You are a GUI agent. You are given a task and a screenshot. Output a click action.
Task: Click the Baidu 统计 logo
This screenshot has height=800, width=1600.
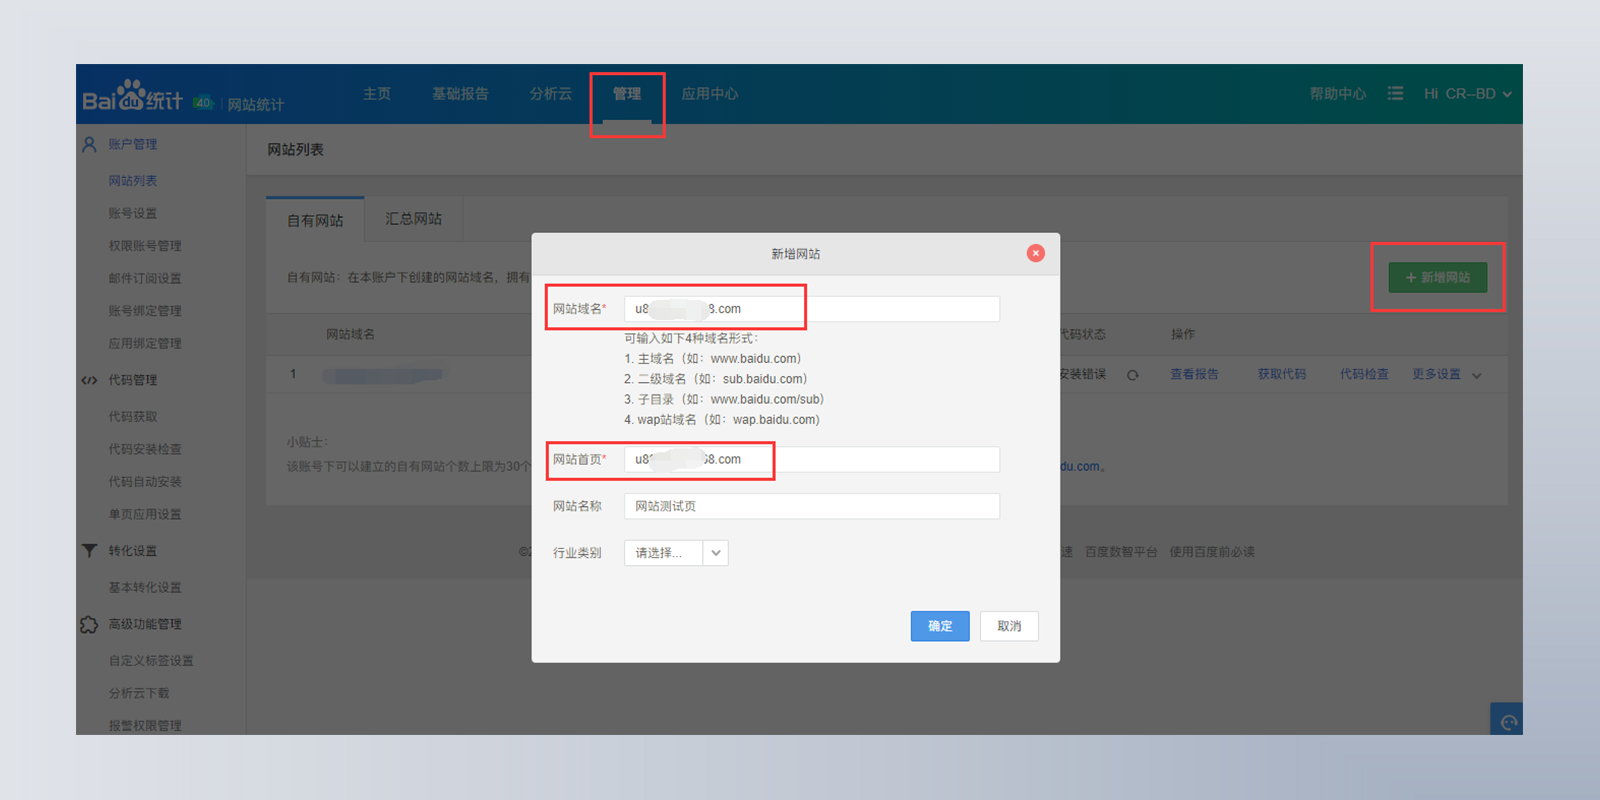132,97
